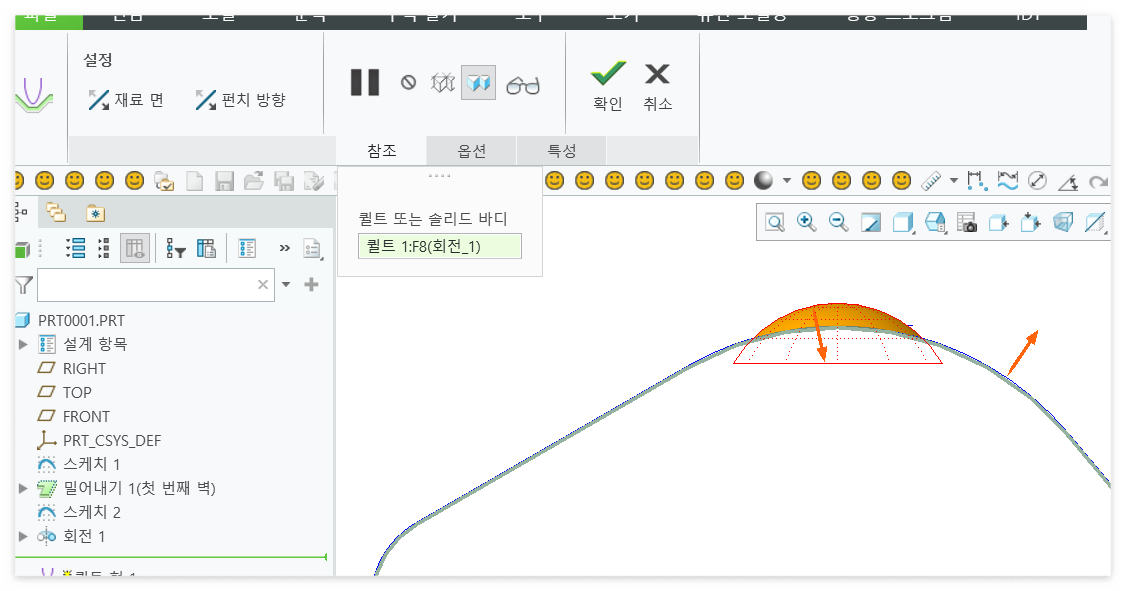This screenshot has height=591, width=1126.
Task: Click the plus icon beside tree search
Action: tap(311, 285)
